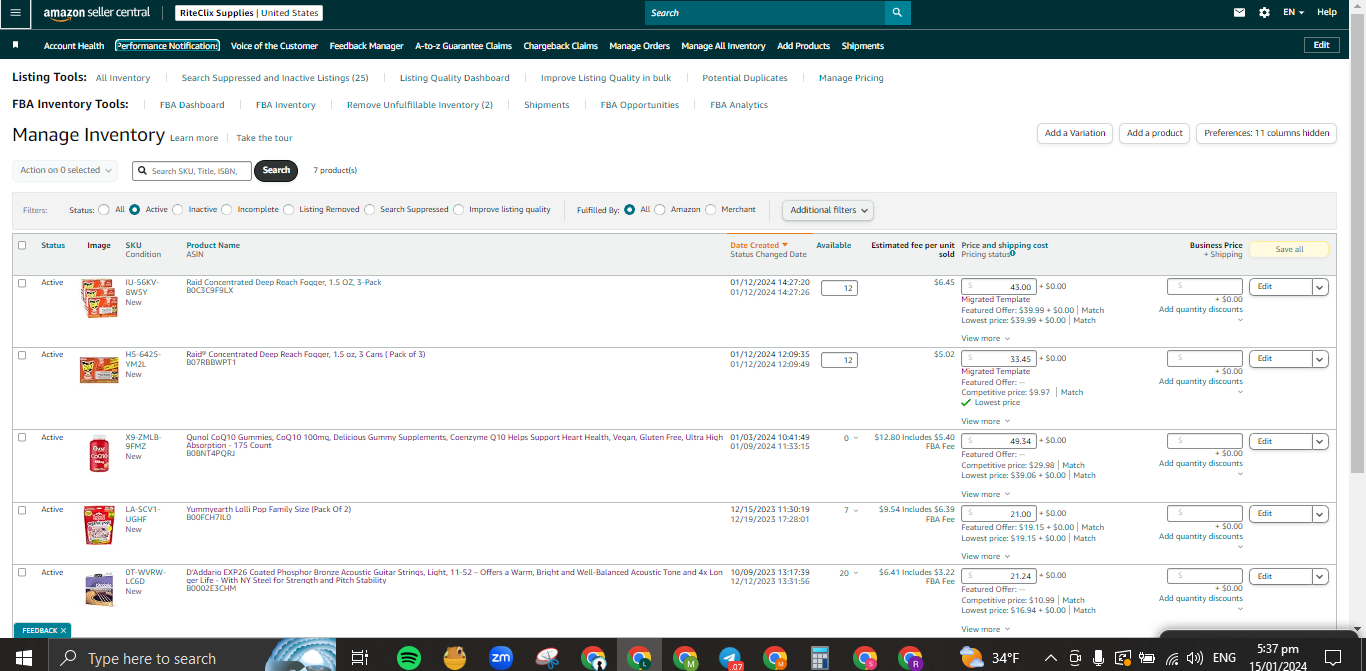Open Task View in the taskbar
The image size is (1366, 671).
360,658
